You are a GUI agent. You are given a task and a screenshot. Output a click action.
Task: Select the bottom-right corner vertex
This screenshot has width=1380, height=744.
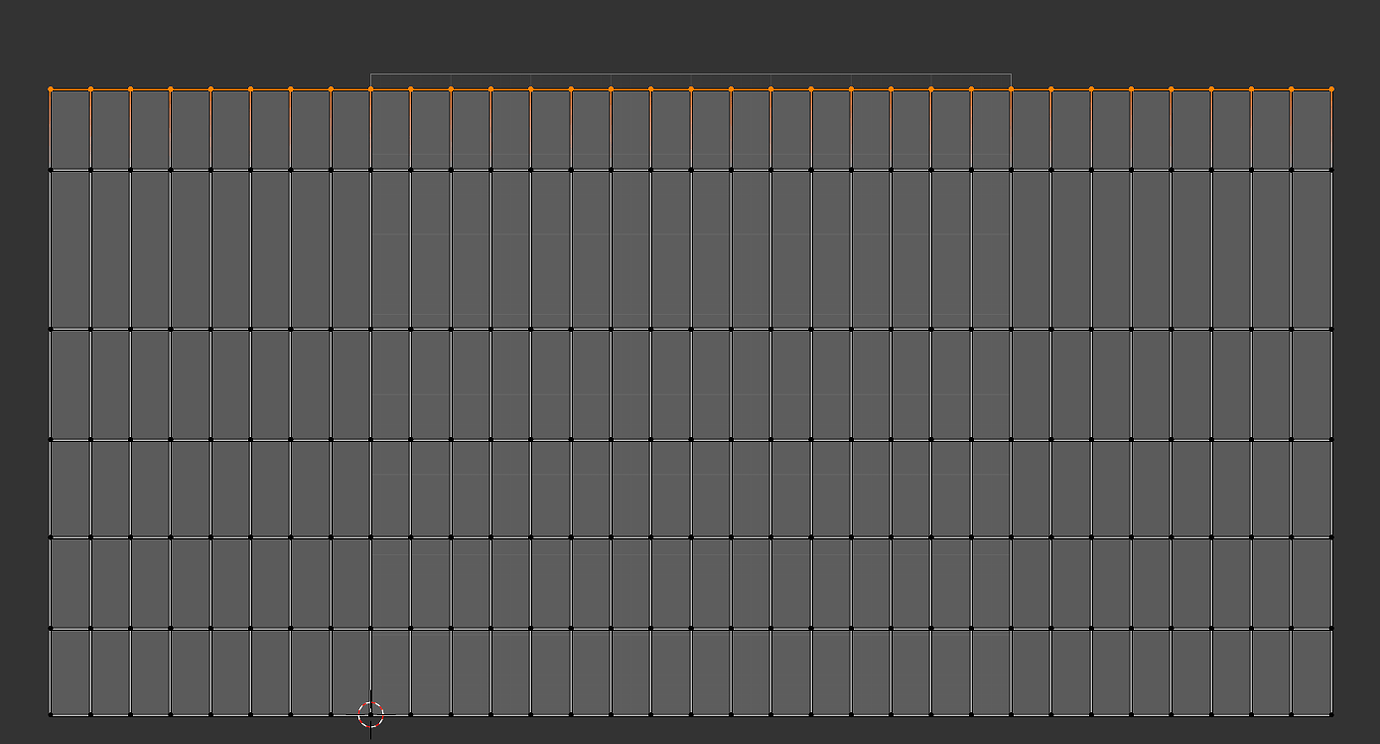click(1332, 713)
